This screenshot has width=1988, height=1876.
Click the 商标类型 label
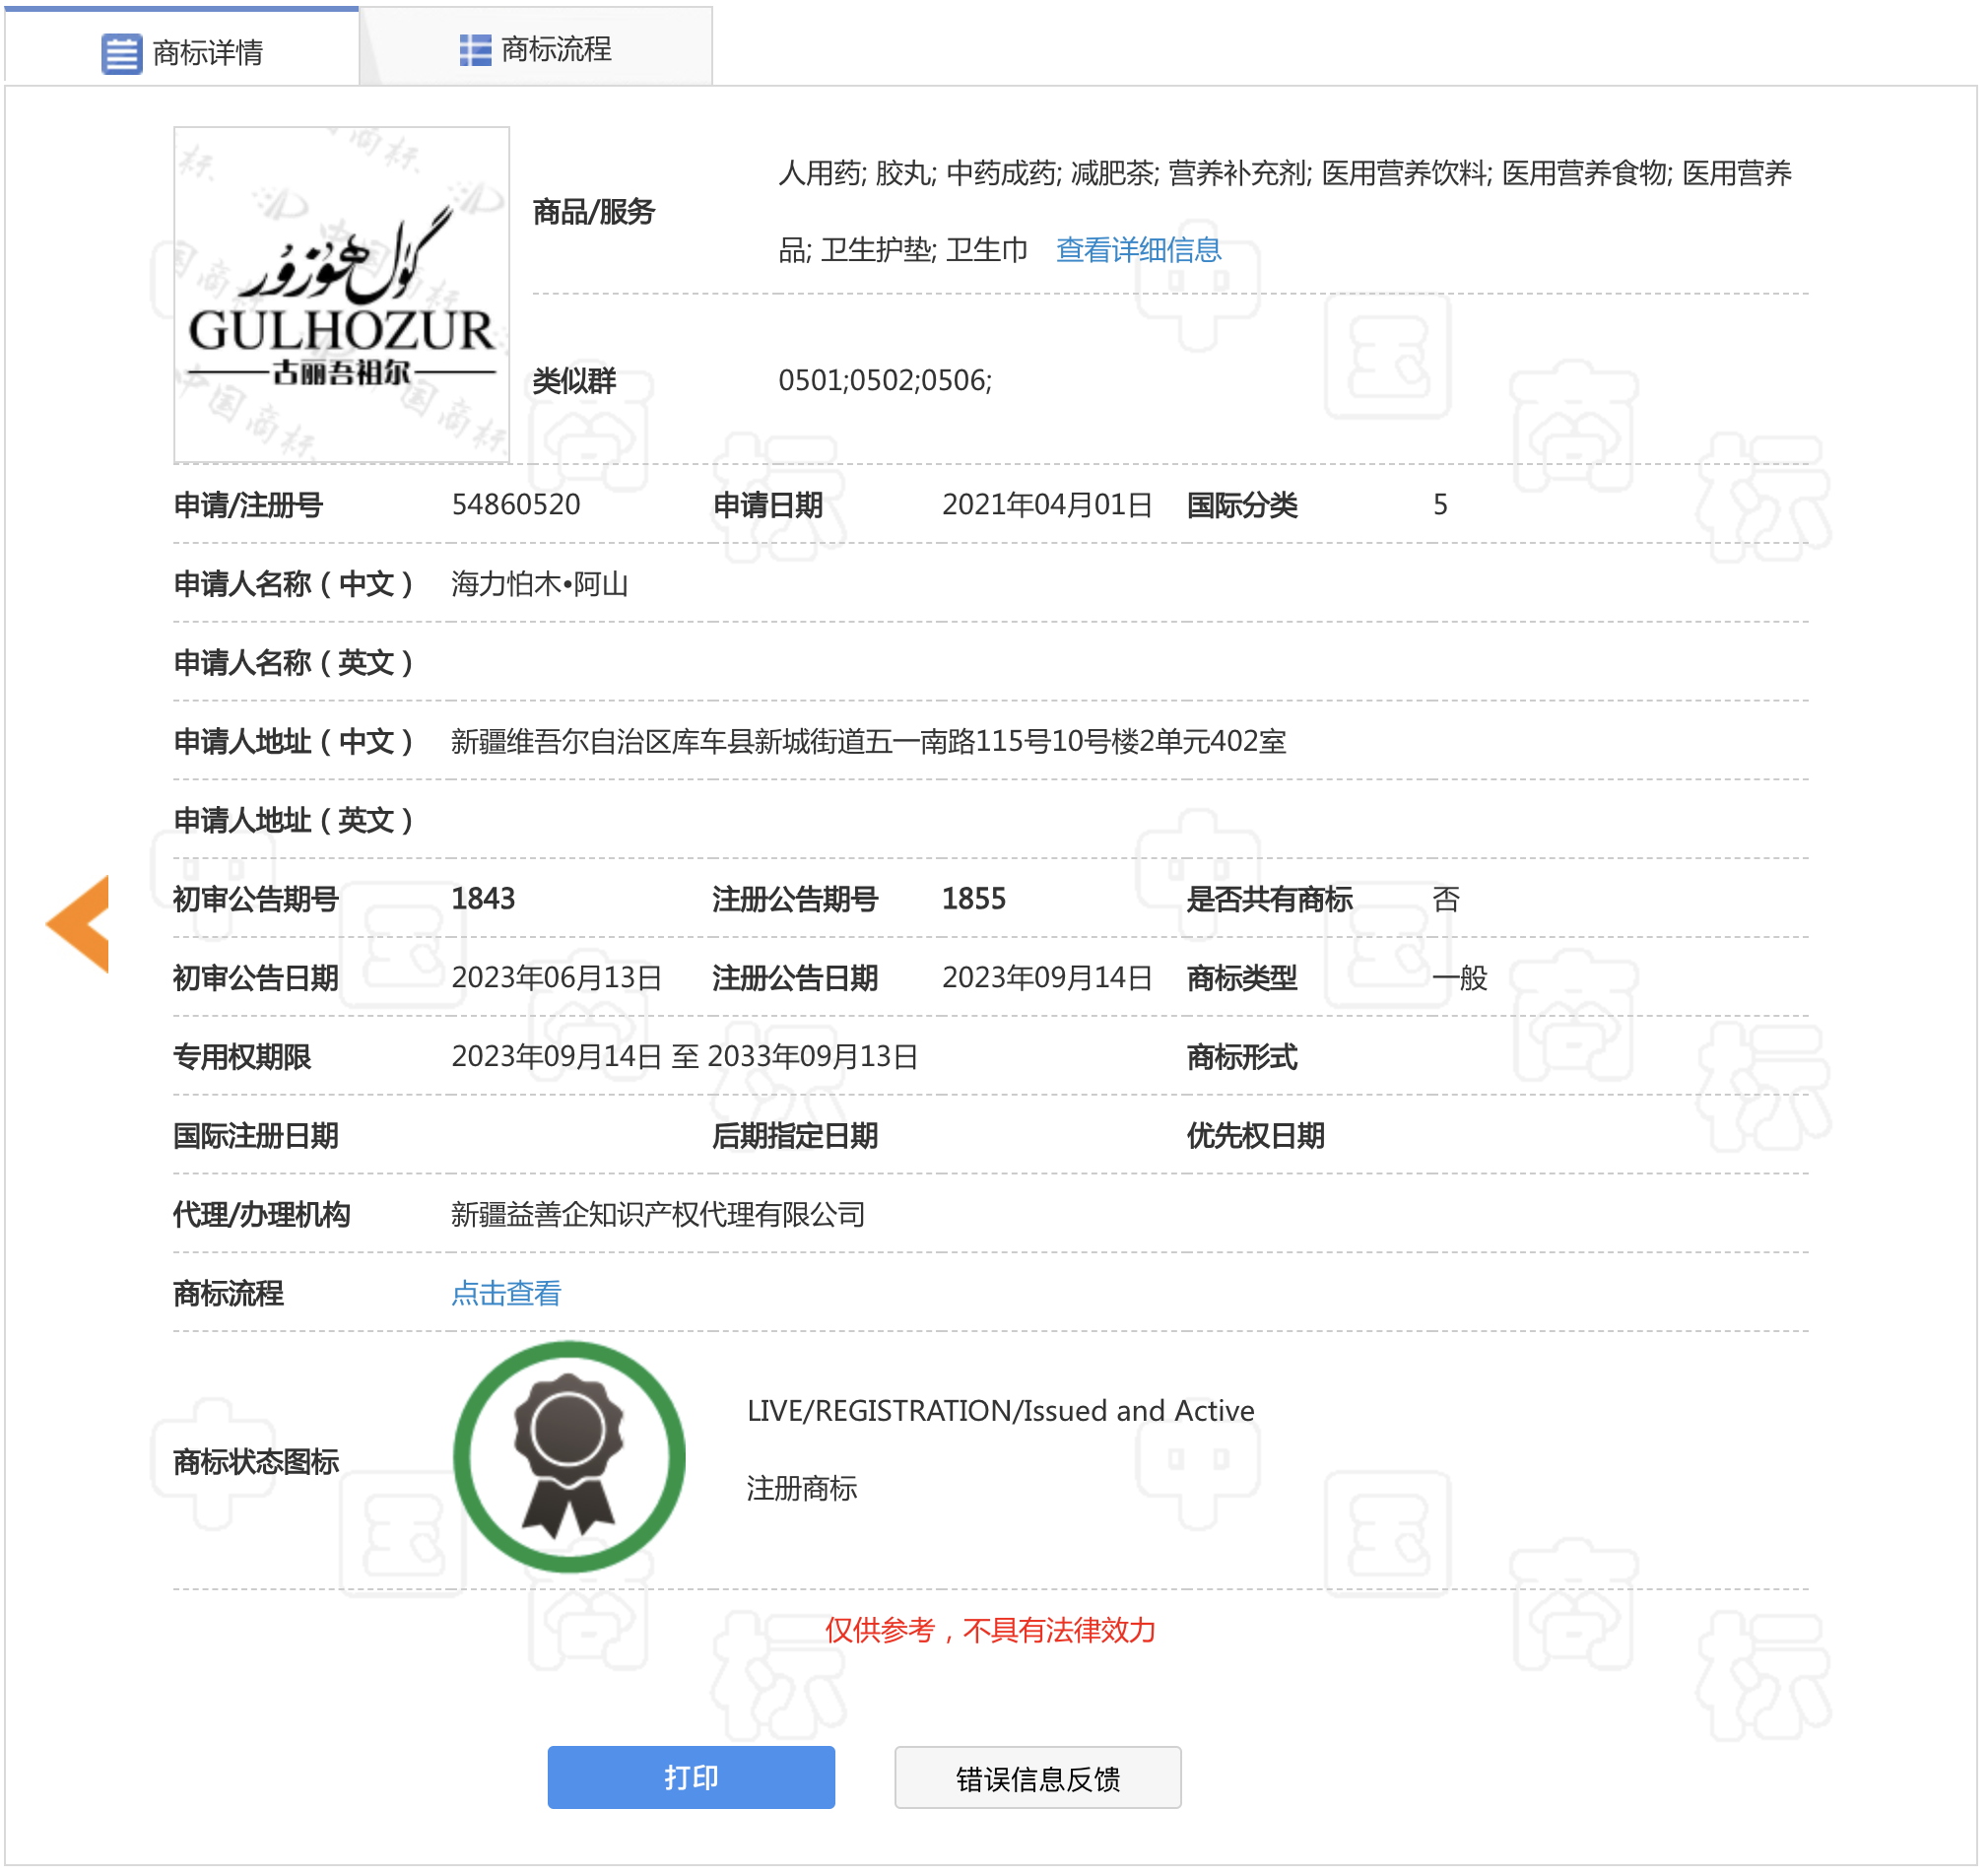click(x=1242, y=978)
